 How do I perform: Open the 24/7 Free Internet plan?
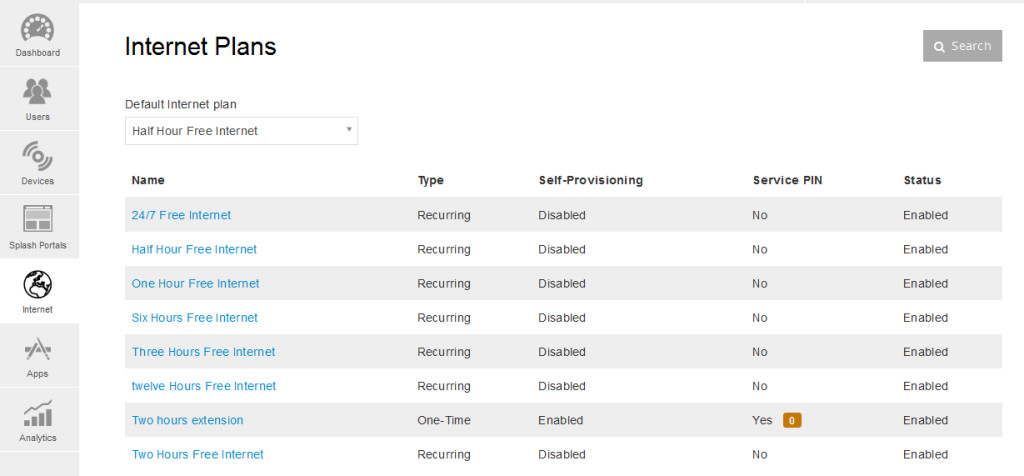coord(181,215)
